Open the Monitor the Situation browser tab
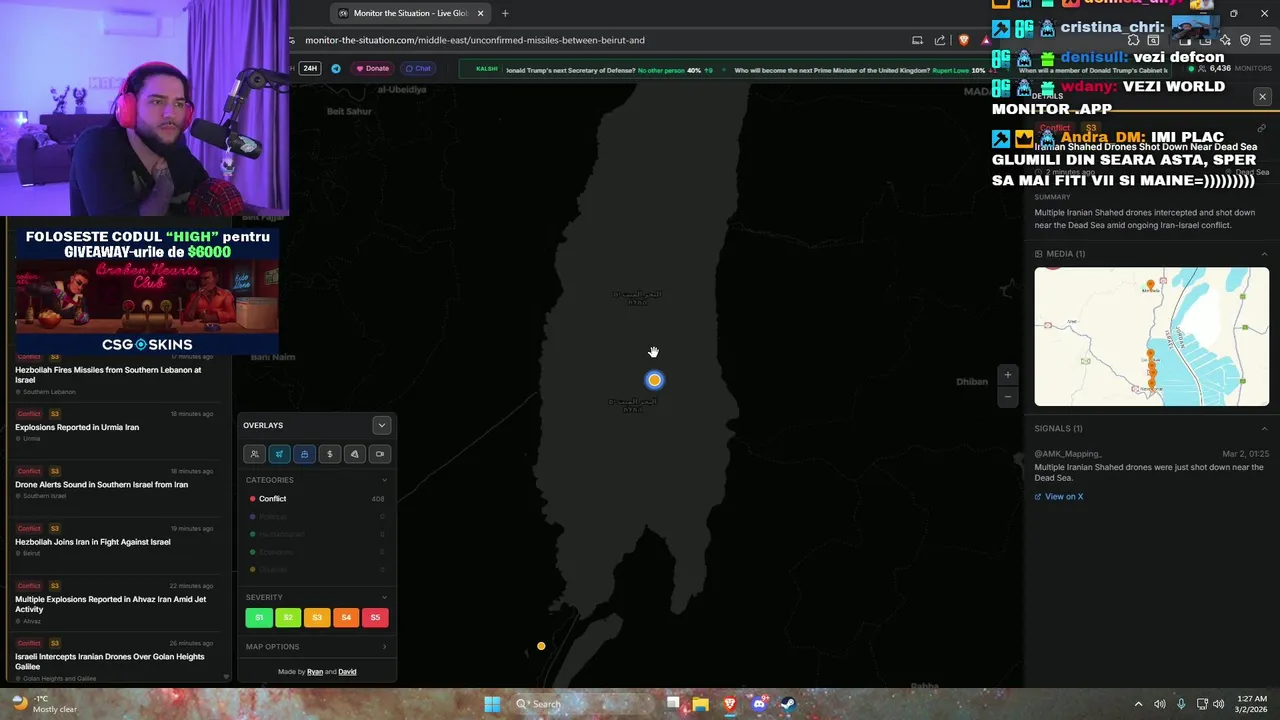1280x720 pixels. click(x=410, y=13)
